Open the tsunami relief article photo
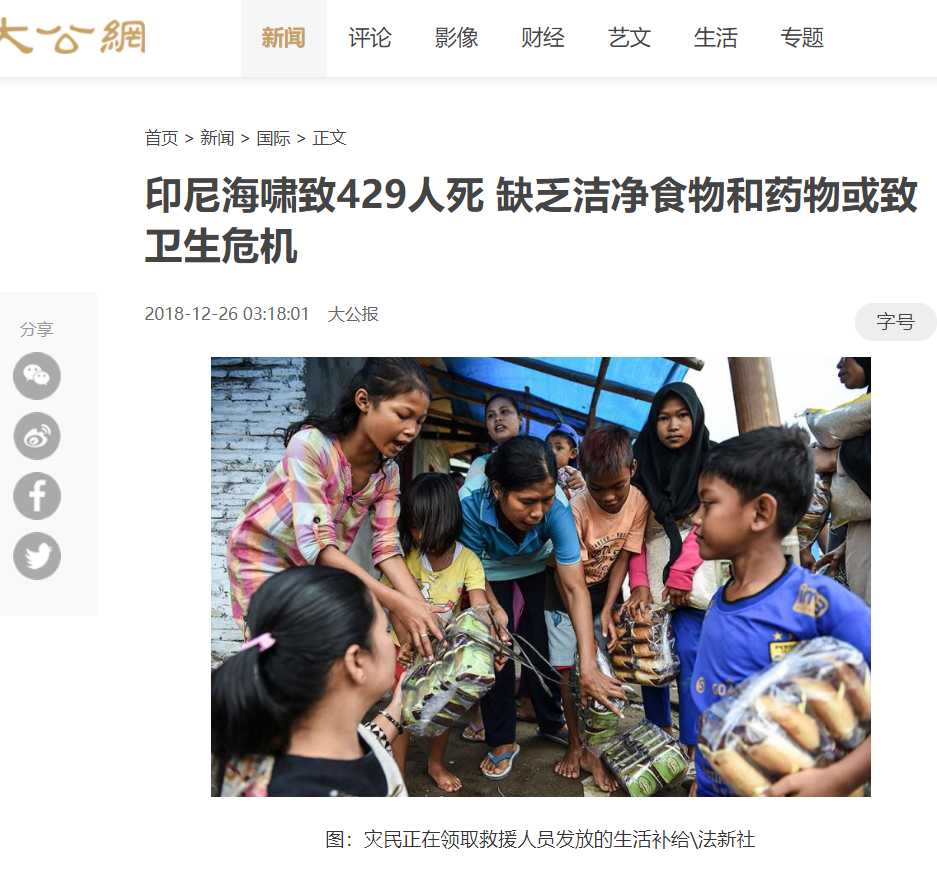 (x=541, y=577)
